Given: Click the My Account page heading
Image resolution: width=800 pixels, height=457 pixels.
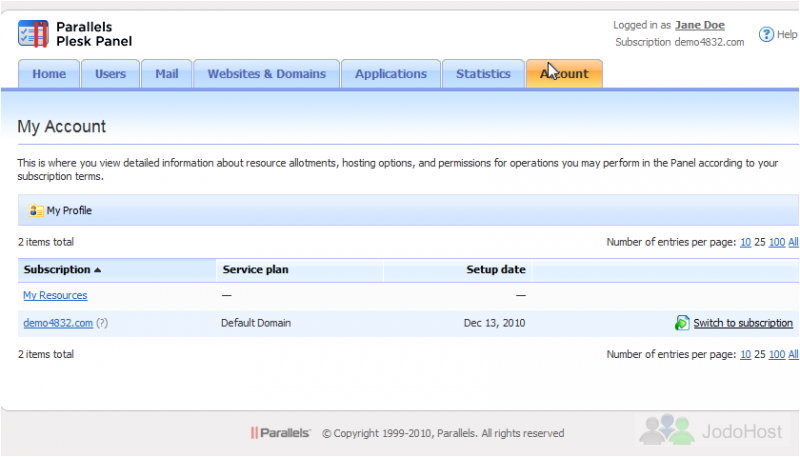Looking at the screenshot, I should pyautogui.click(x=62, y=126).
